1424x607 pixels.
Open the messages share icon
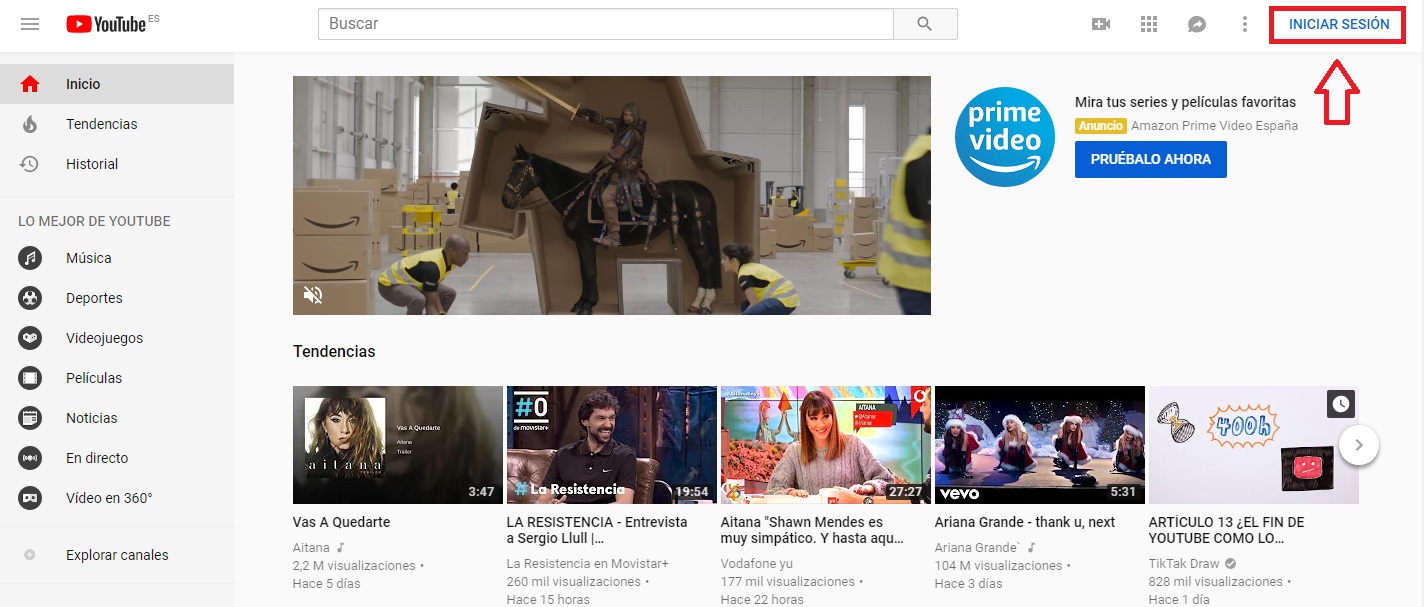1197,24
